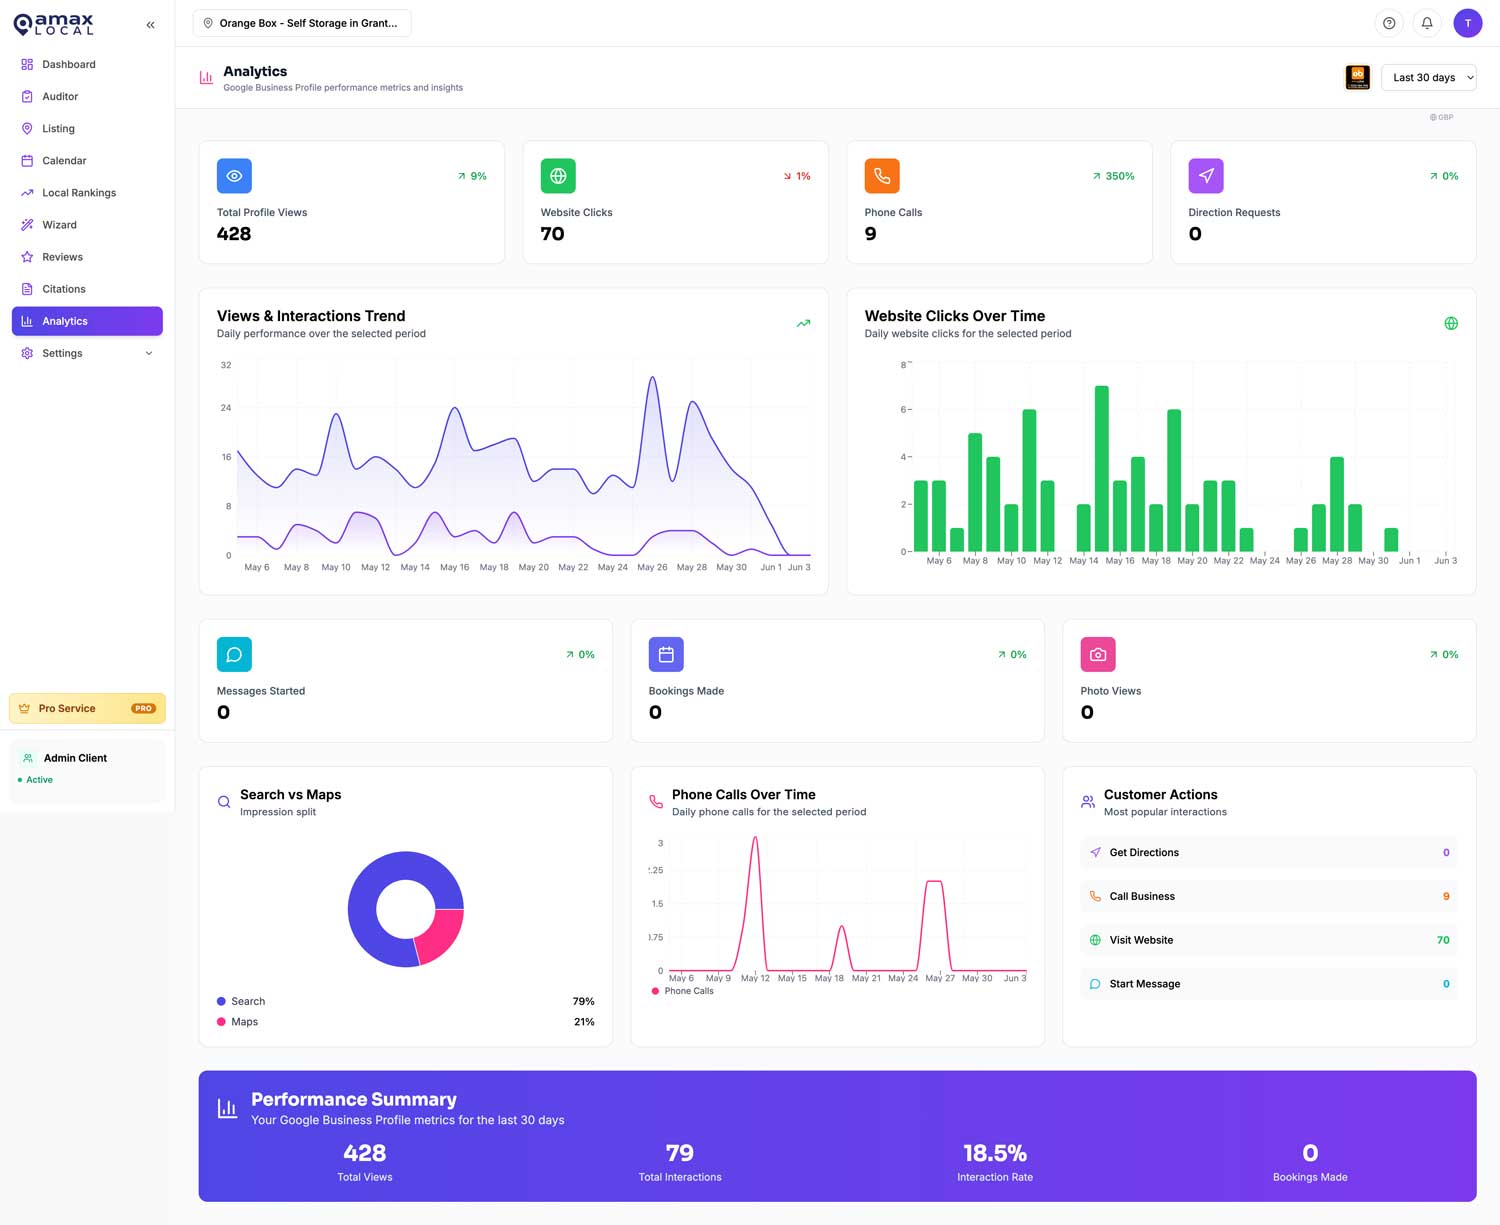Screen dimensions: 1500x1225
Task: Click the people icon beside Customer Actions
Action: 1088,802
